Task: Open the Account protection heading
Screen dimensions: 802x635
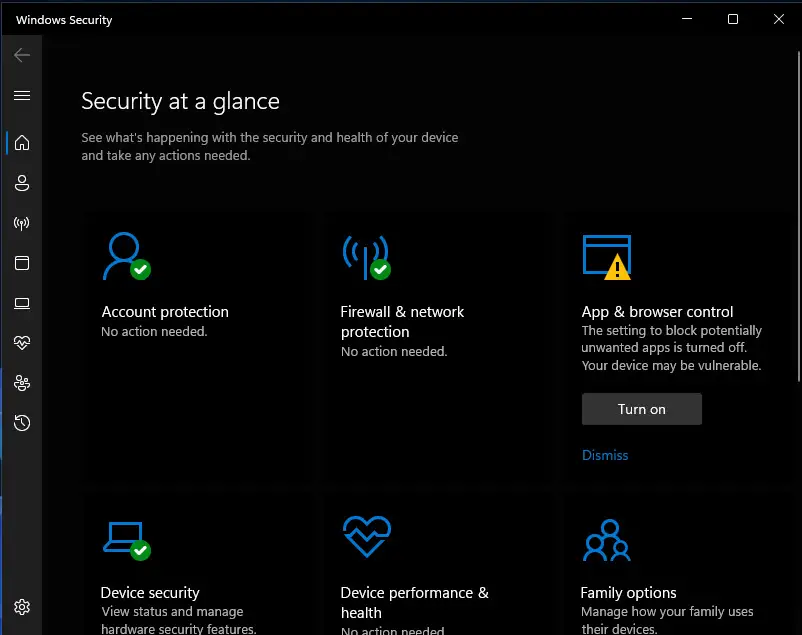Action: [x=165, y=312]
